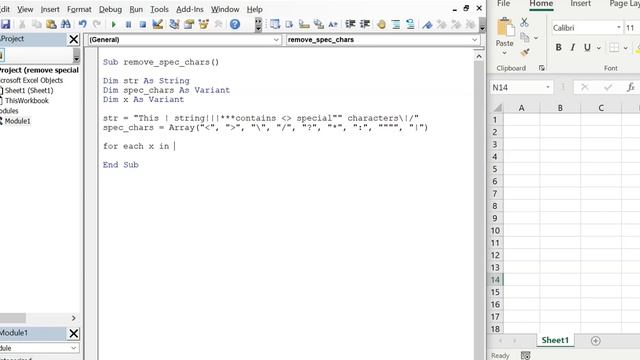Select column B header in Excel
Screen dimensions: 640x360
(560, 108)
